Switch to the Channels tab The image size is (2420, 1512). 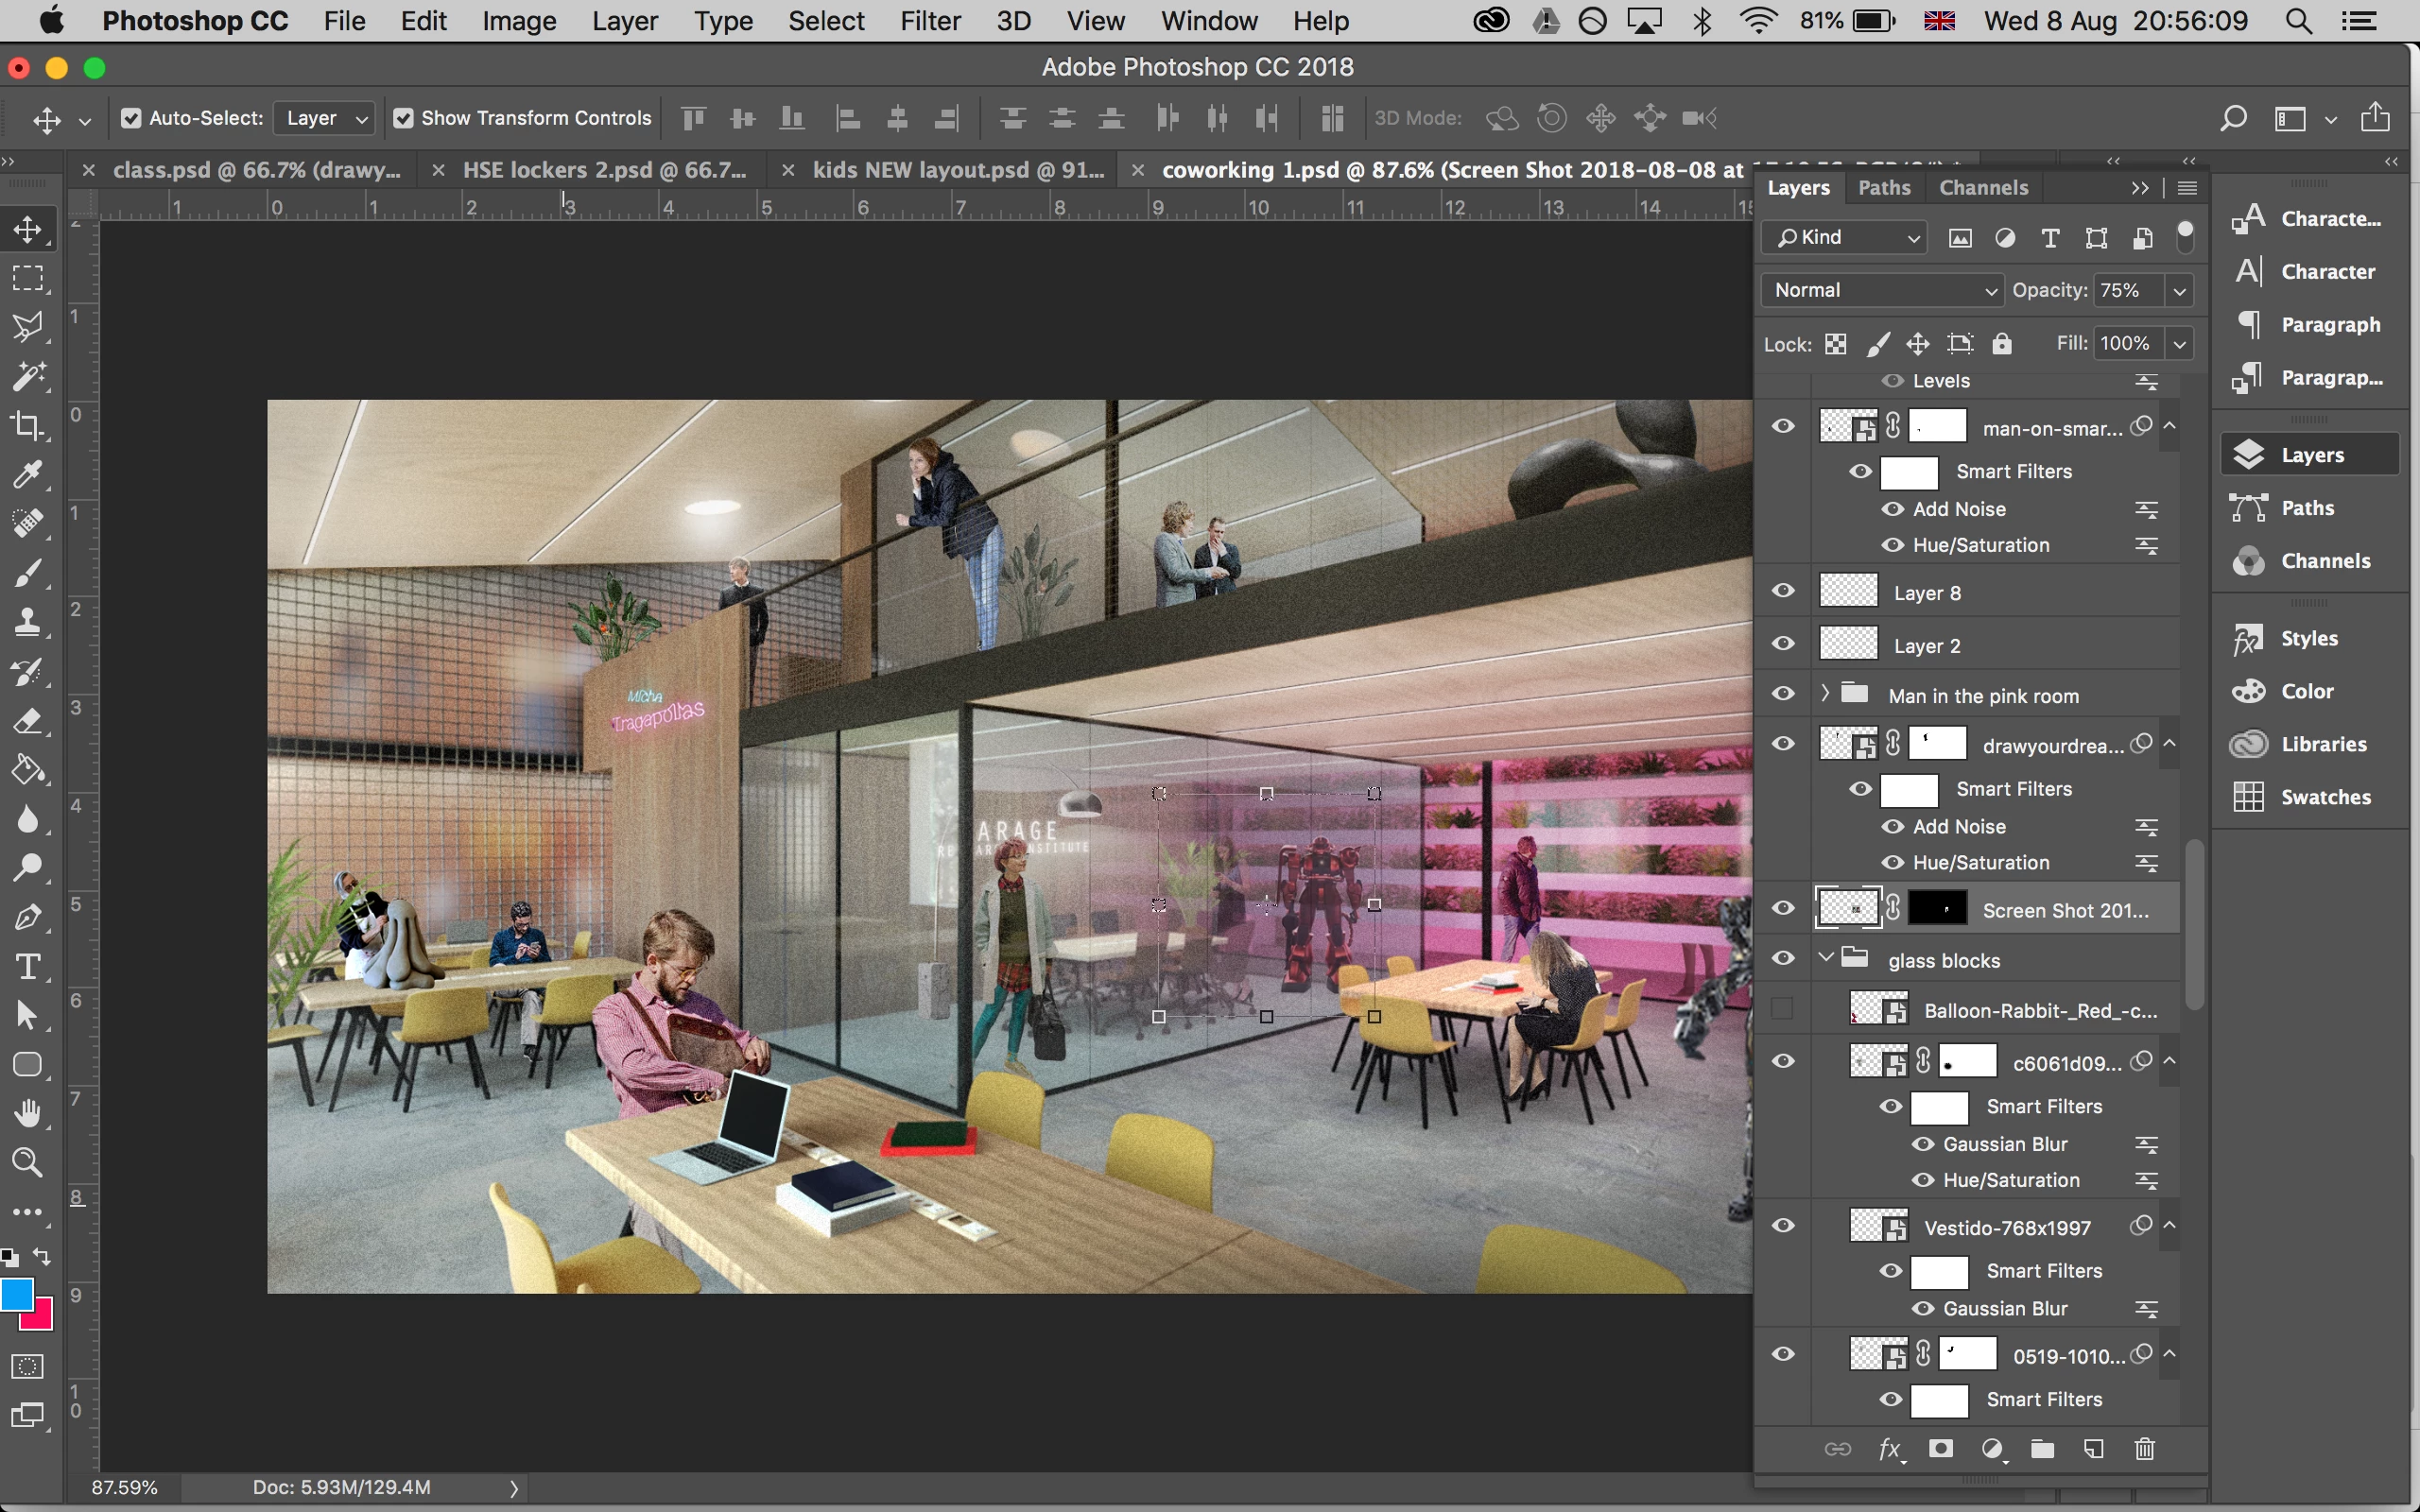point(1983,188)
